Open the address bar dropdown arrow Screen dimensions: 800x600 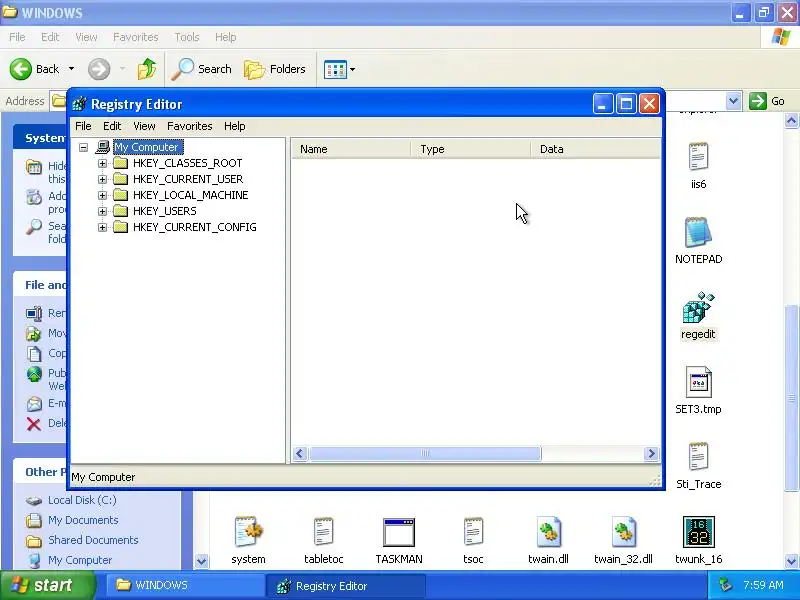point(733,101)
